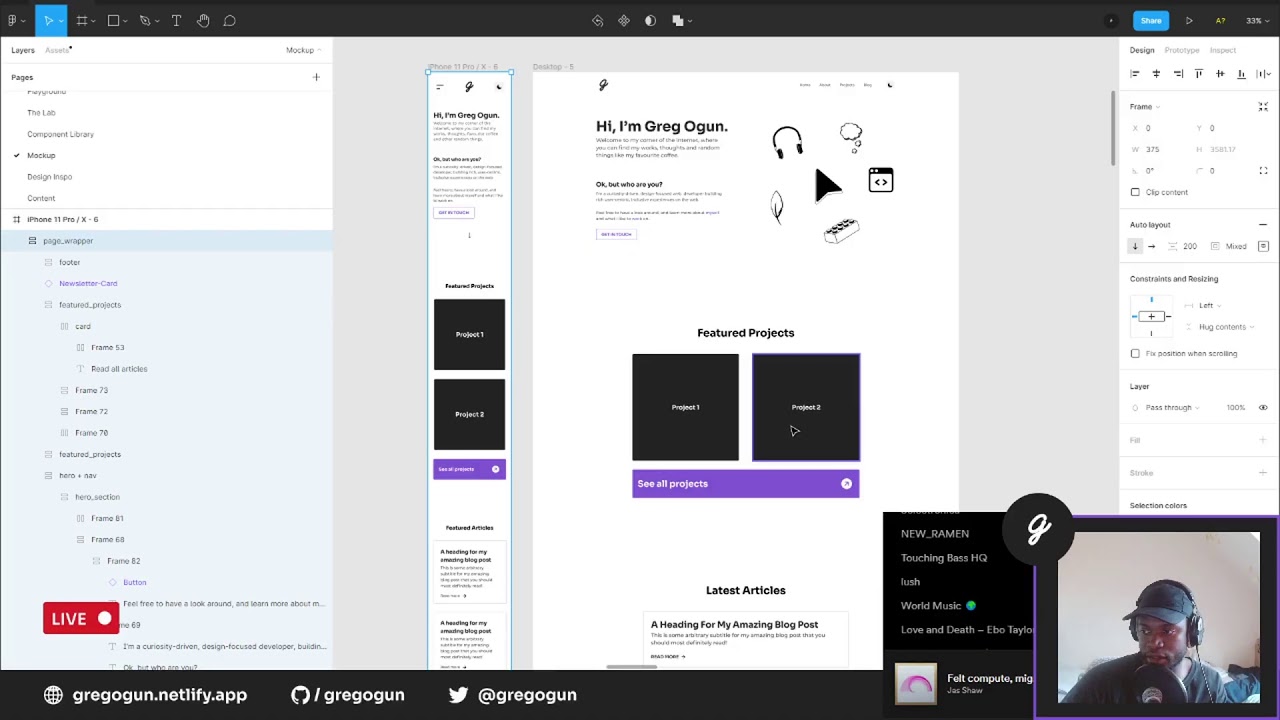Add a Fill with plus icon

coord(1263,440)
